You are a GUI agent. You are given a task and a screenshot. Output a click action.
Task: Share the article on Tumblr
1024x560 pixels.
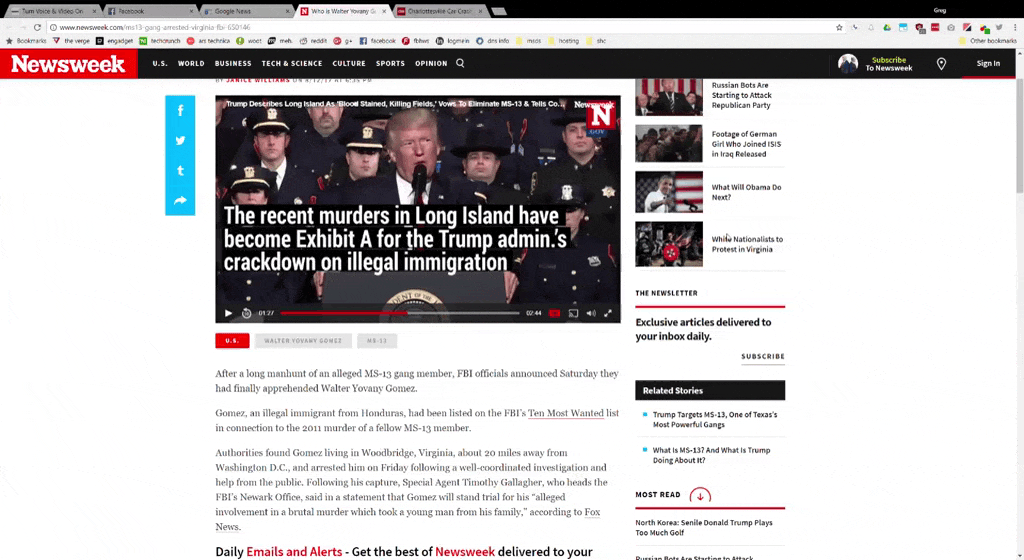(x=180, y=170)
